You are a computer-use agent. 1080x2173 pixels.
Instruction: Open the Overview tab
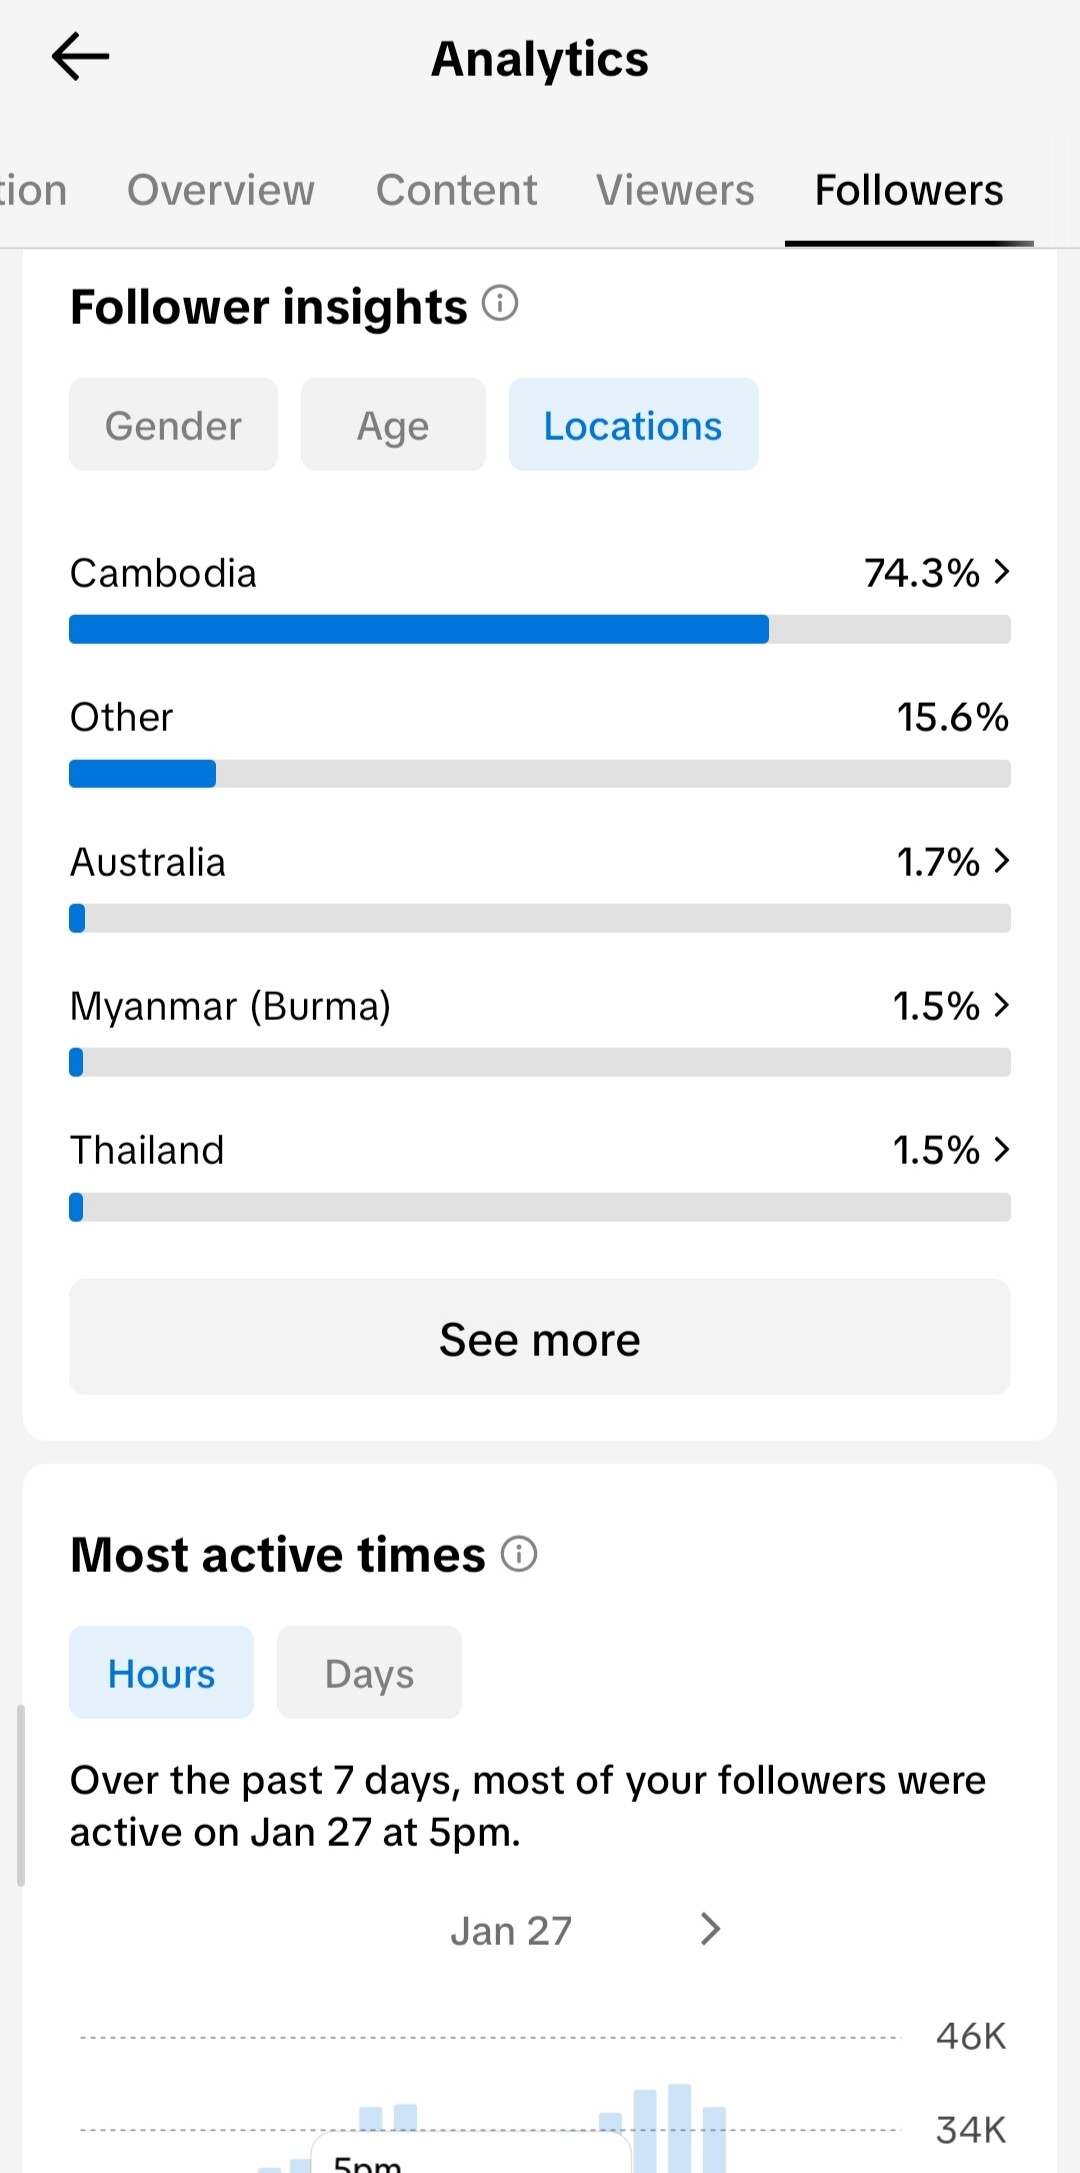pyautogui.click(x=221, y=190)
